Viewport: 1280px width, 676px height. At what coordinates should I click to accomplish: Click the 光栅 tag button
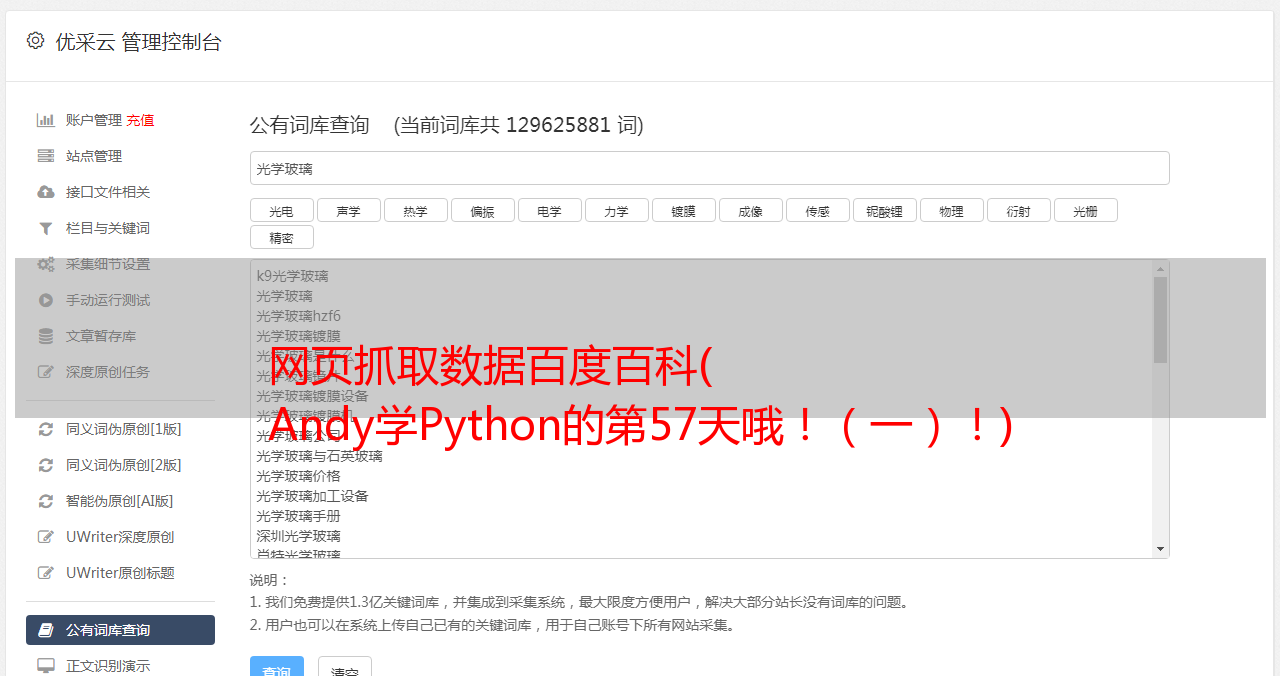1086,210
